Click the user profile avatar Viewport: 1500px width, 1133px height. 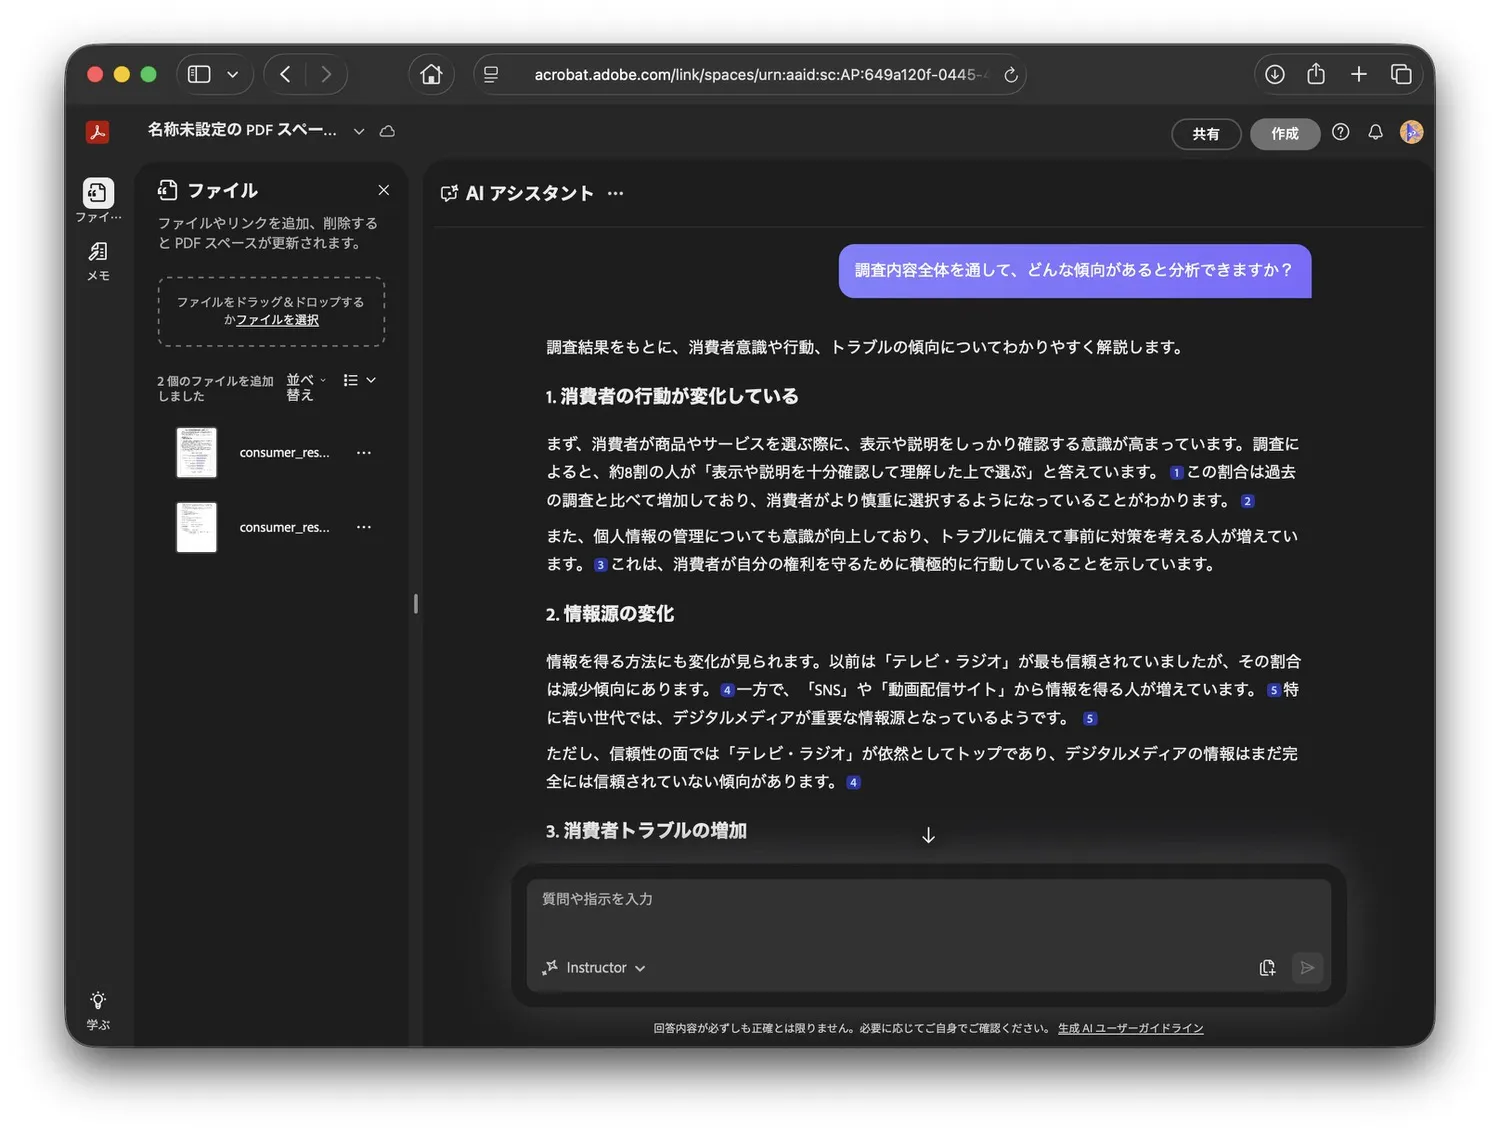1411,132
